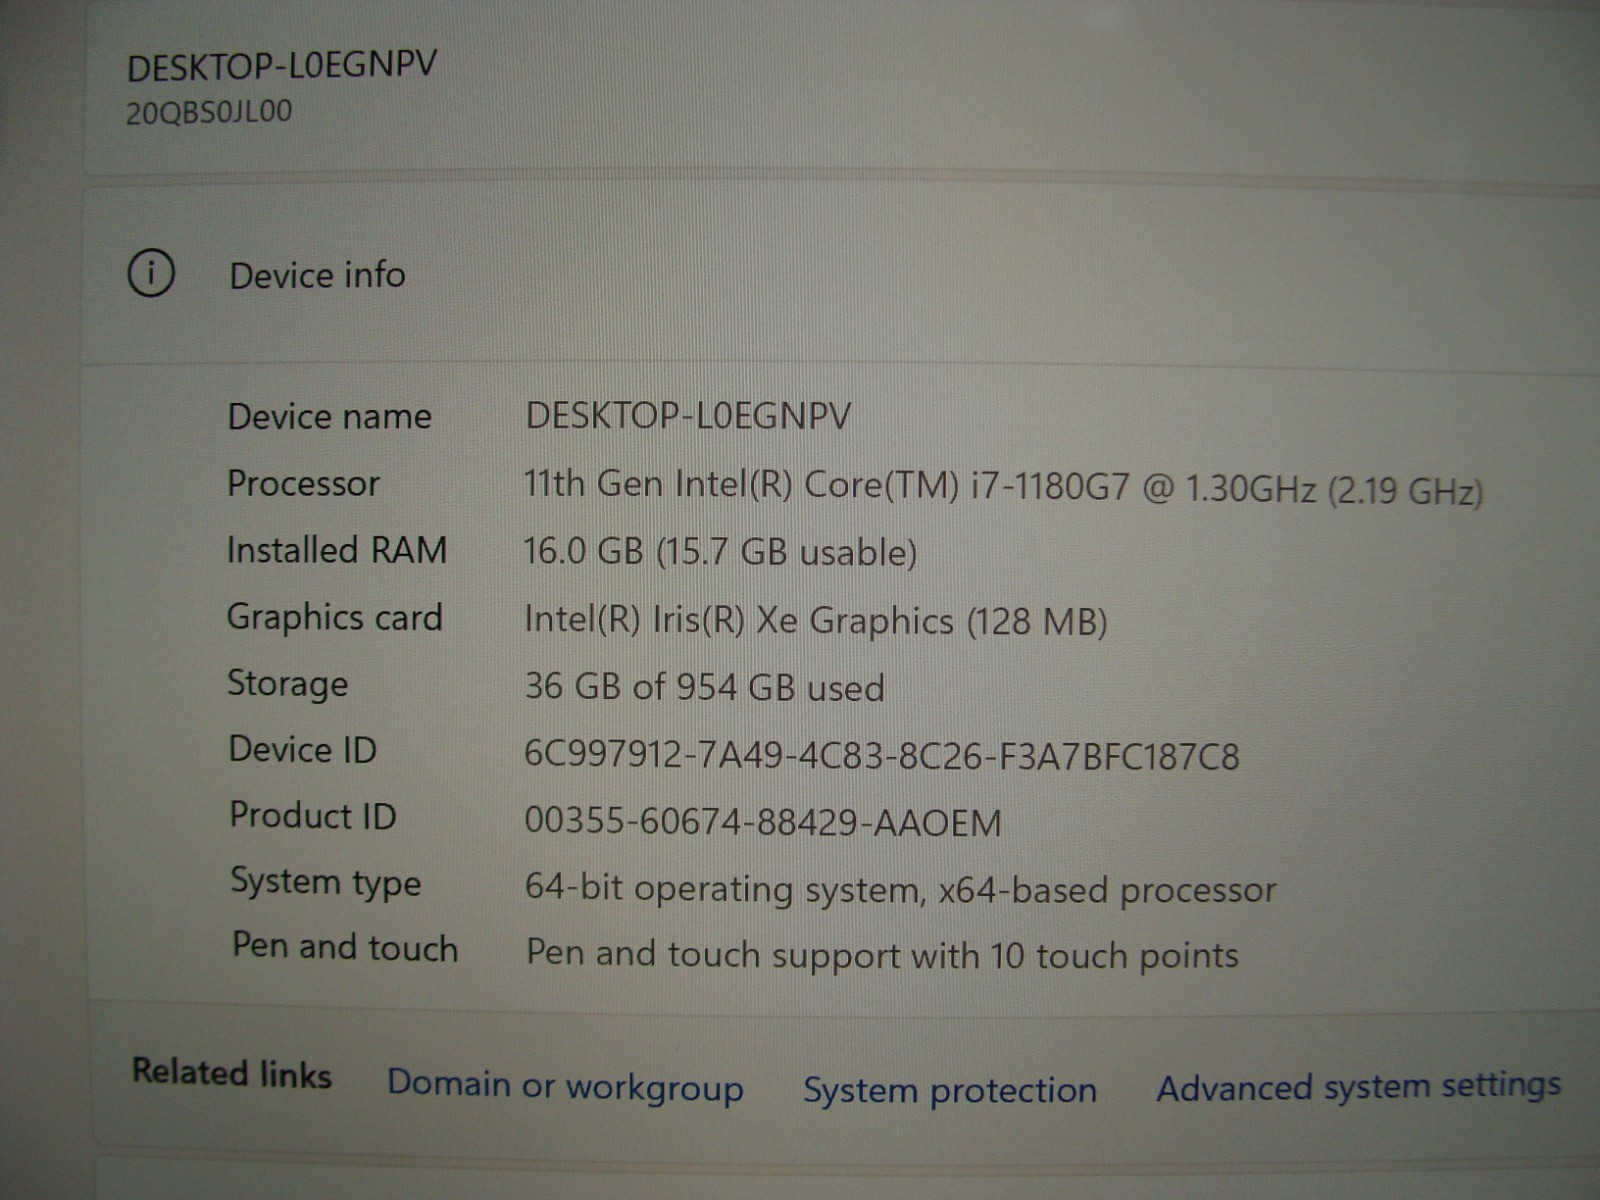Select the device name value DESKTOP-L0EGNPV

(x=688, y=416)
